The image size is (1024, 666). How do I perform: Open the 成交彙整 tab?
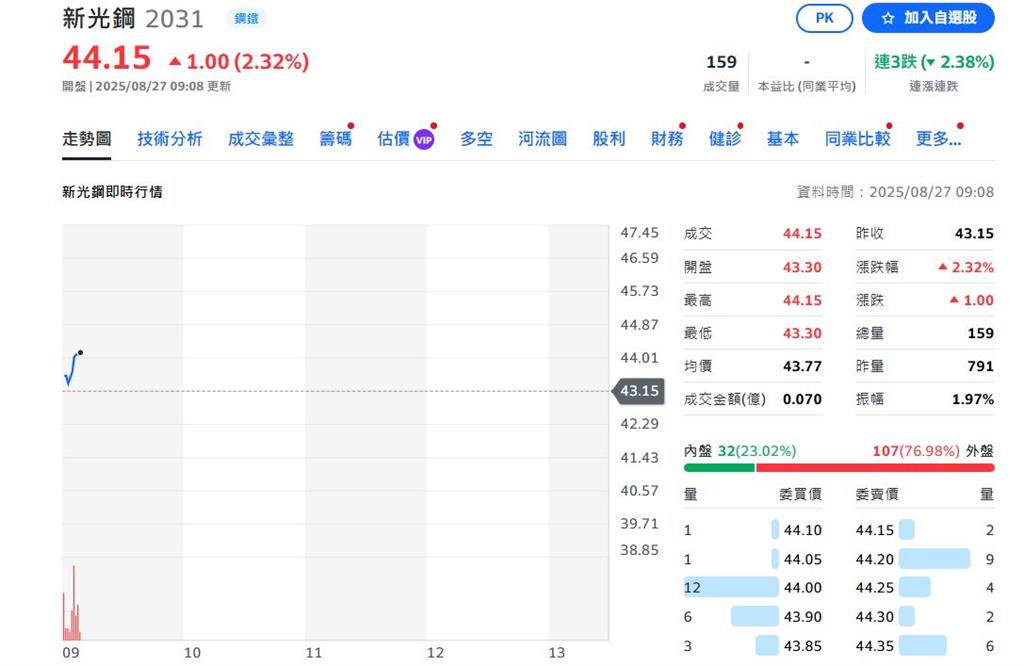coord(261,139)
